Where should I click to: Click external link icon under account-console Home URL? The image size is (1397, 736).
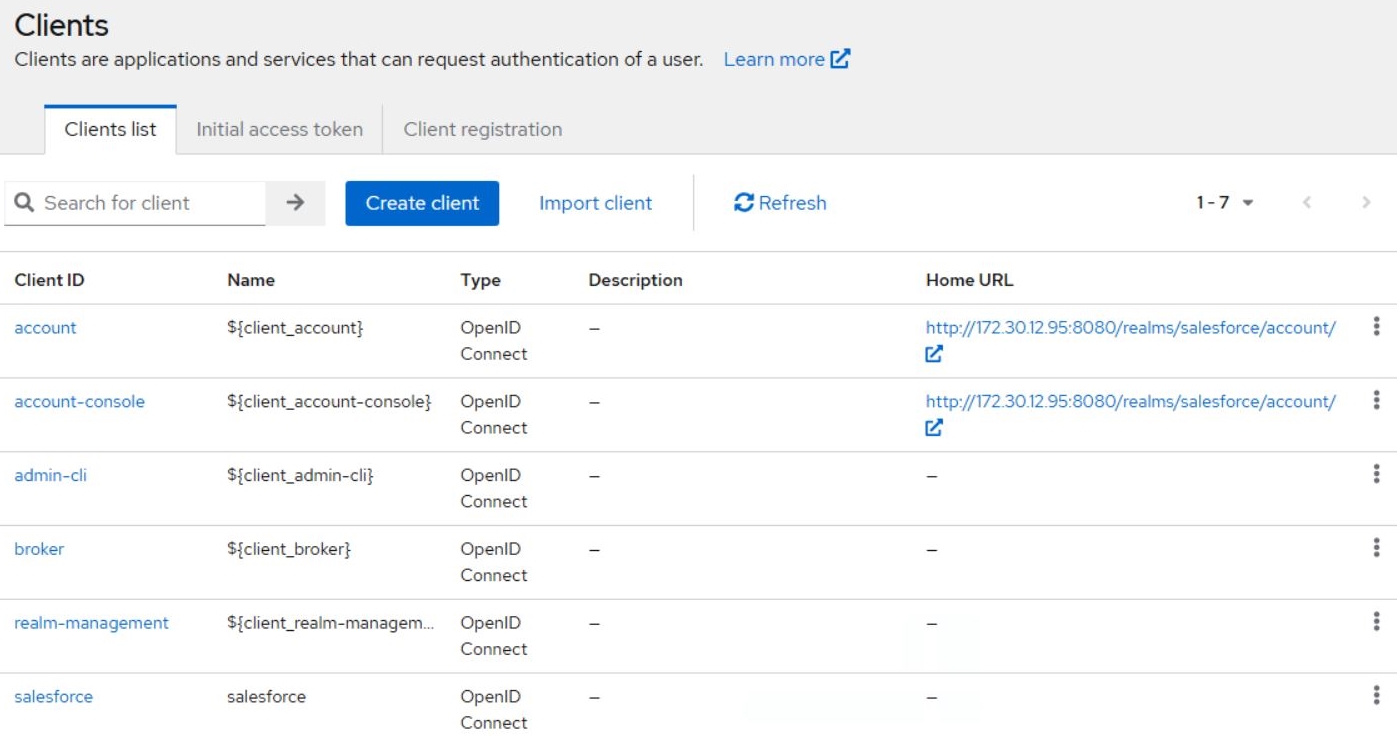pos(934,428)
